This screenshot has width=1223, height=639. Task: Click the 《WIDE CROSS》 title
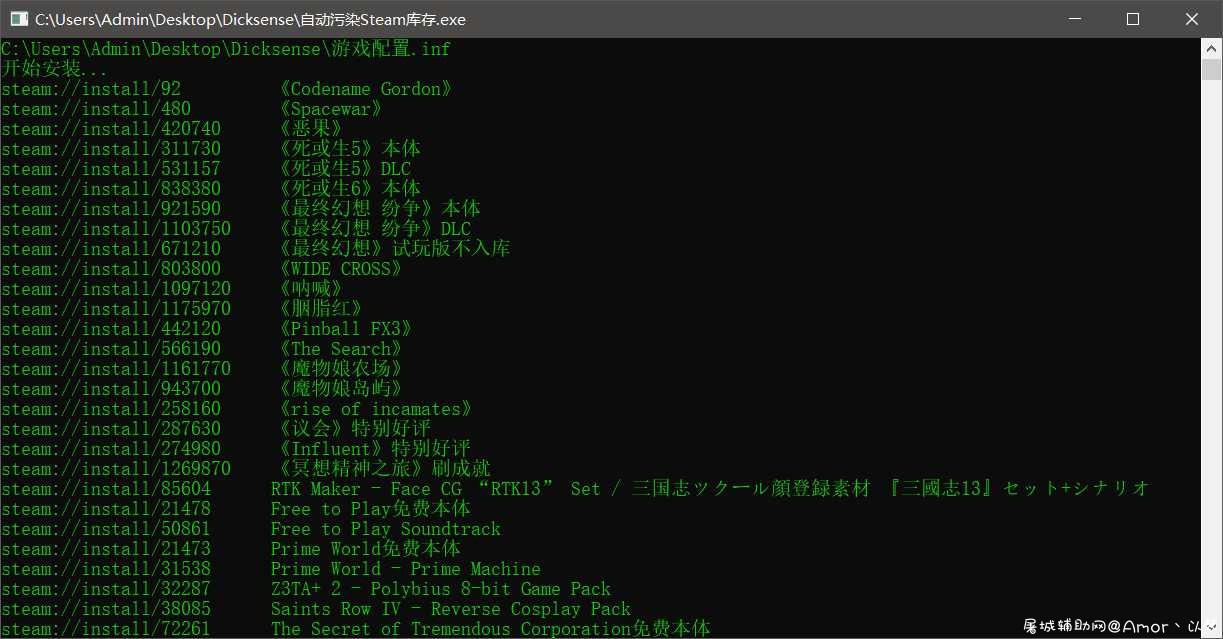(341, 269)
